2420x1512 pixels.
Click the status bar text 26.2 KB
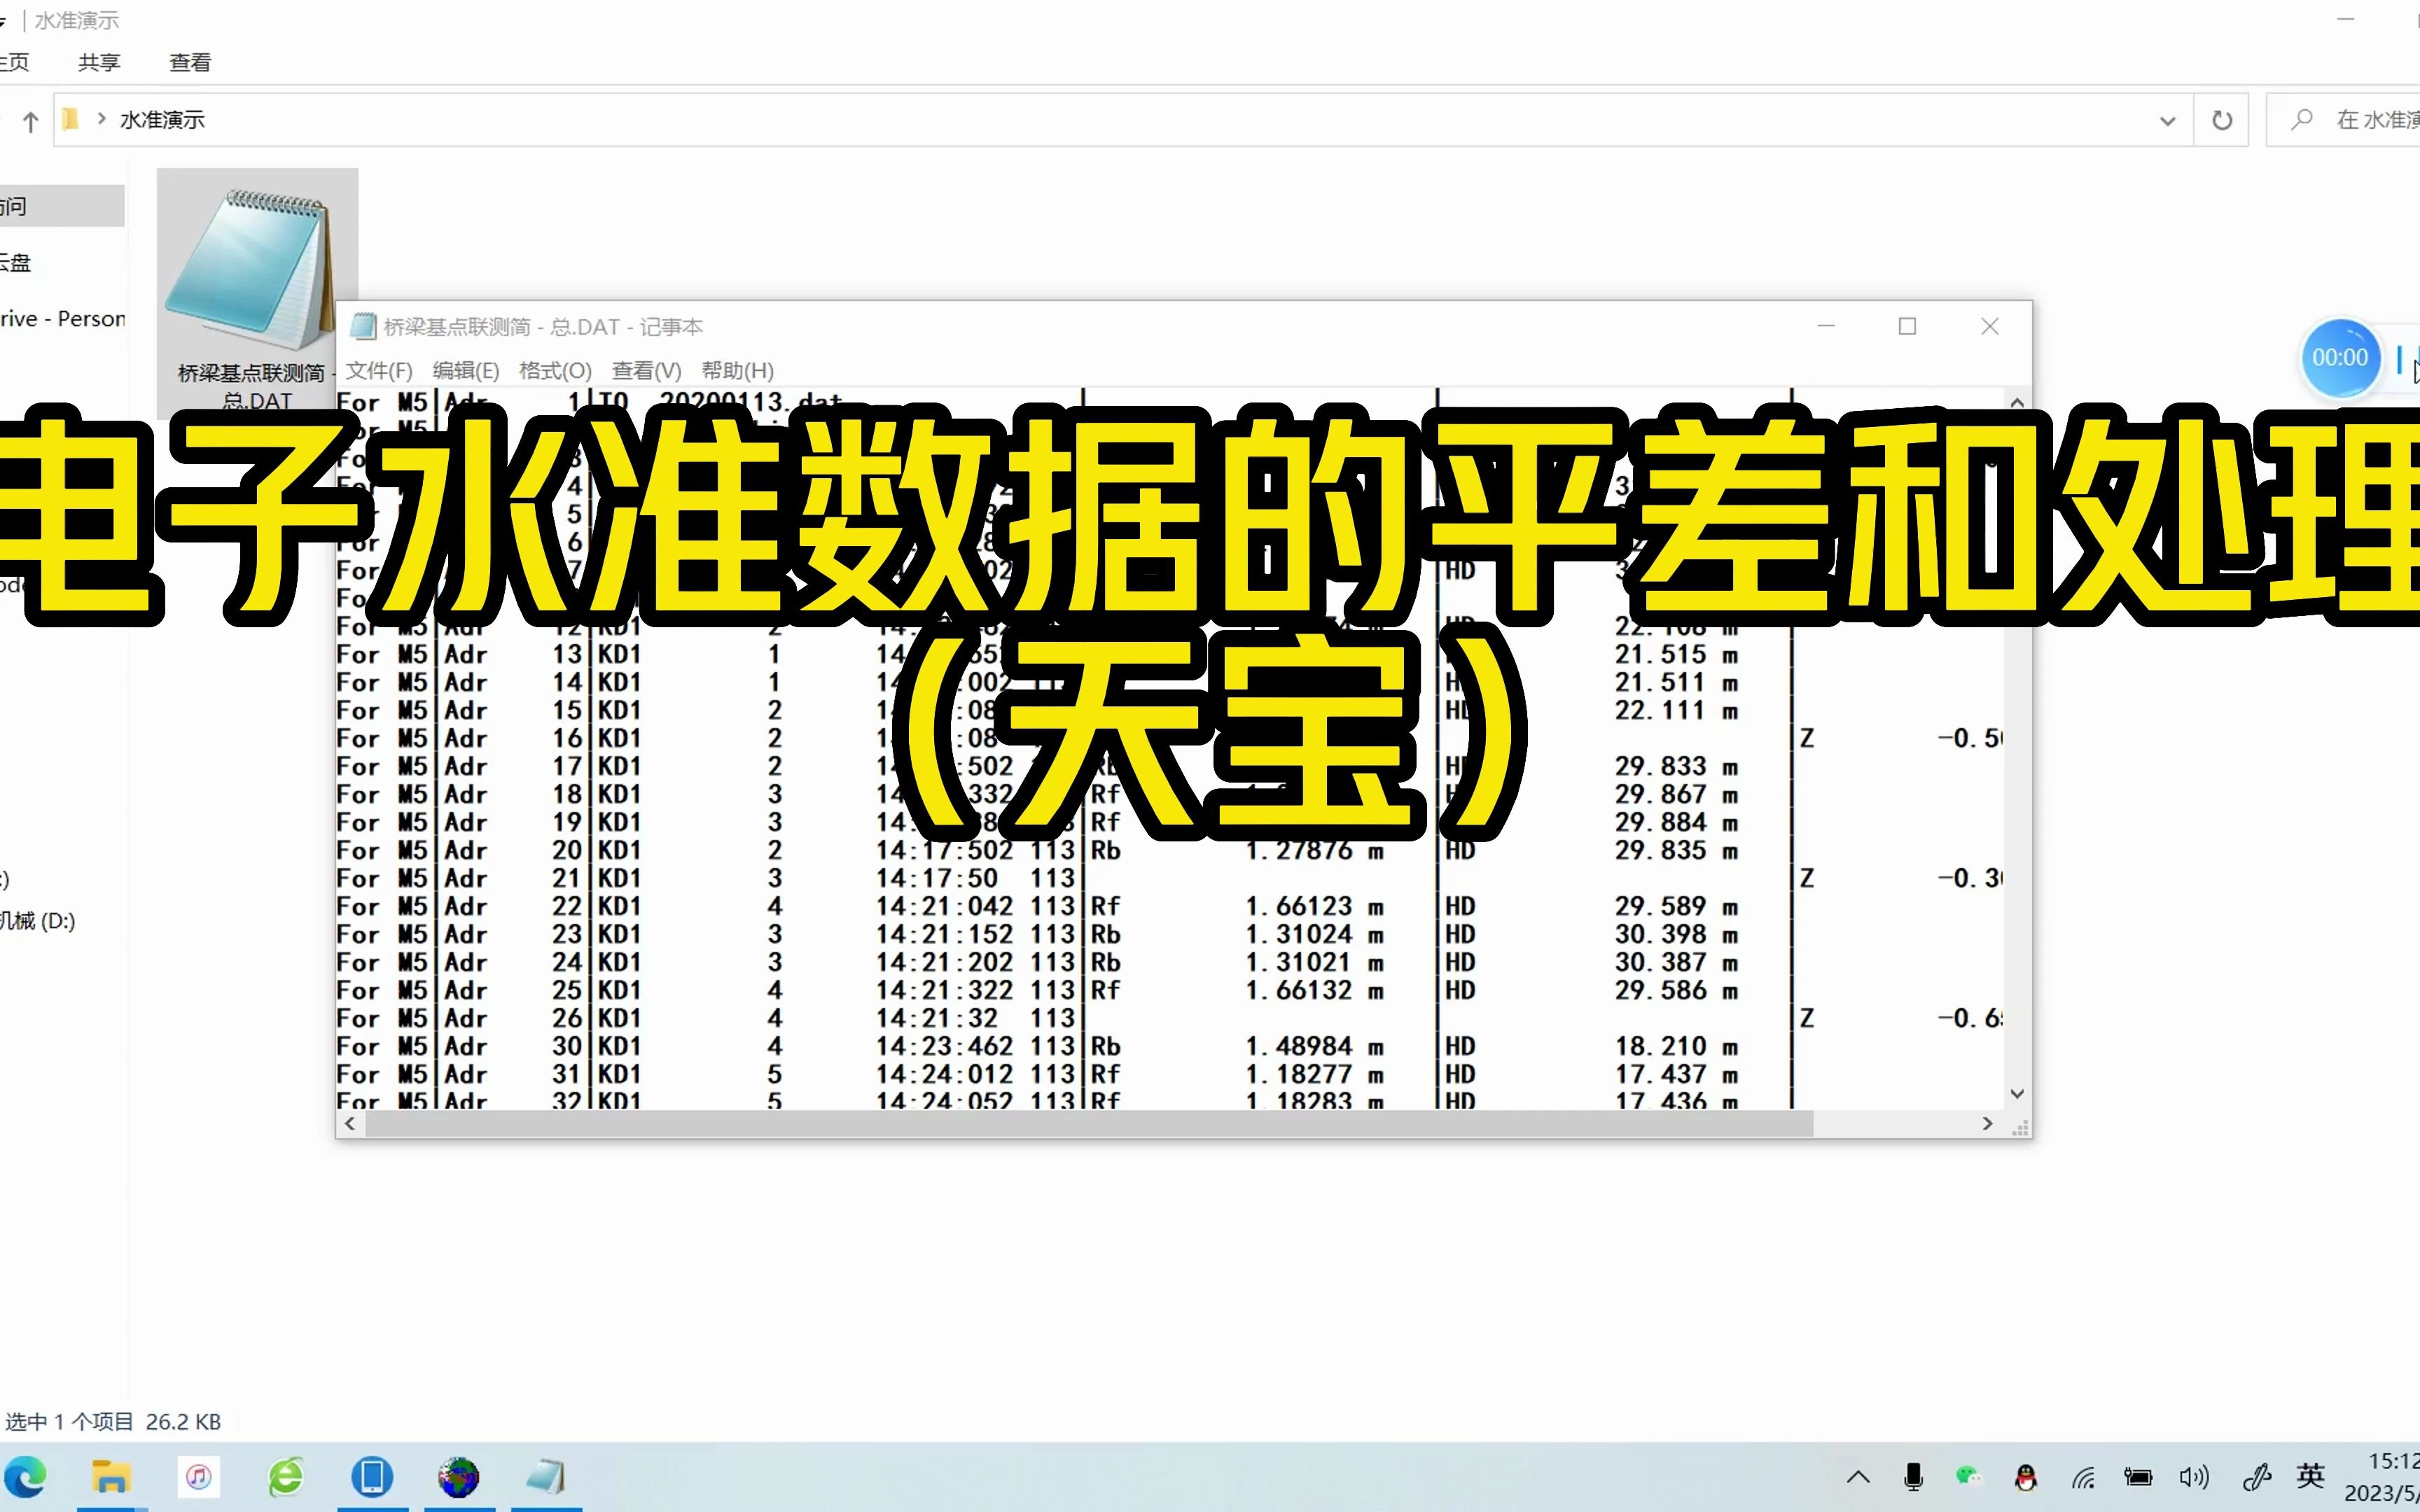183,1421
